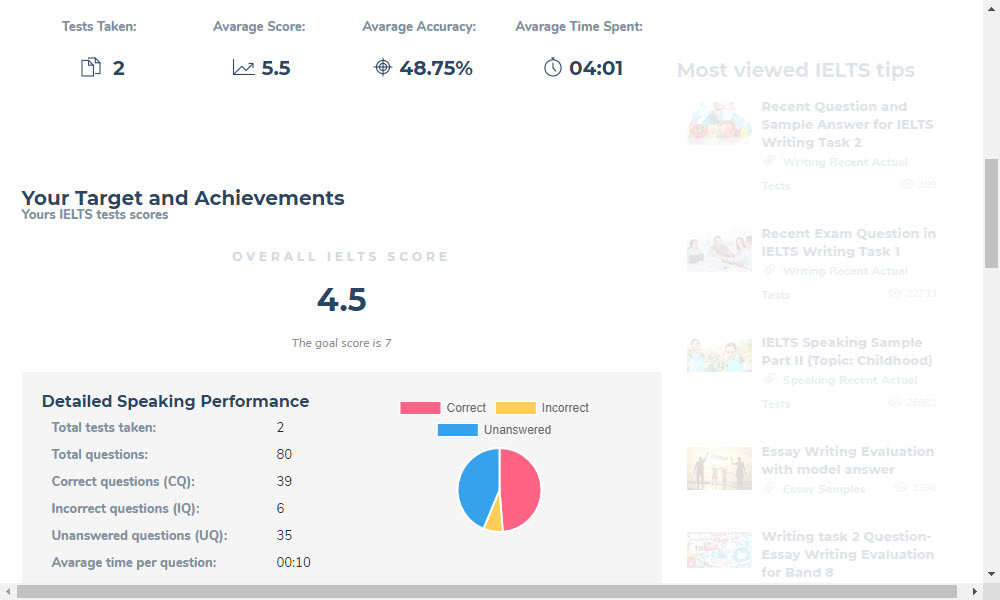Click the blue Unanswered slice of pie chart
1000x600 pixels.
(x=476, y=485)
